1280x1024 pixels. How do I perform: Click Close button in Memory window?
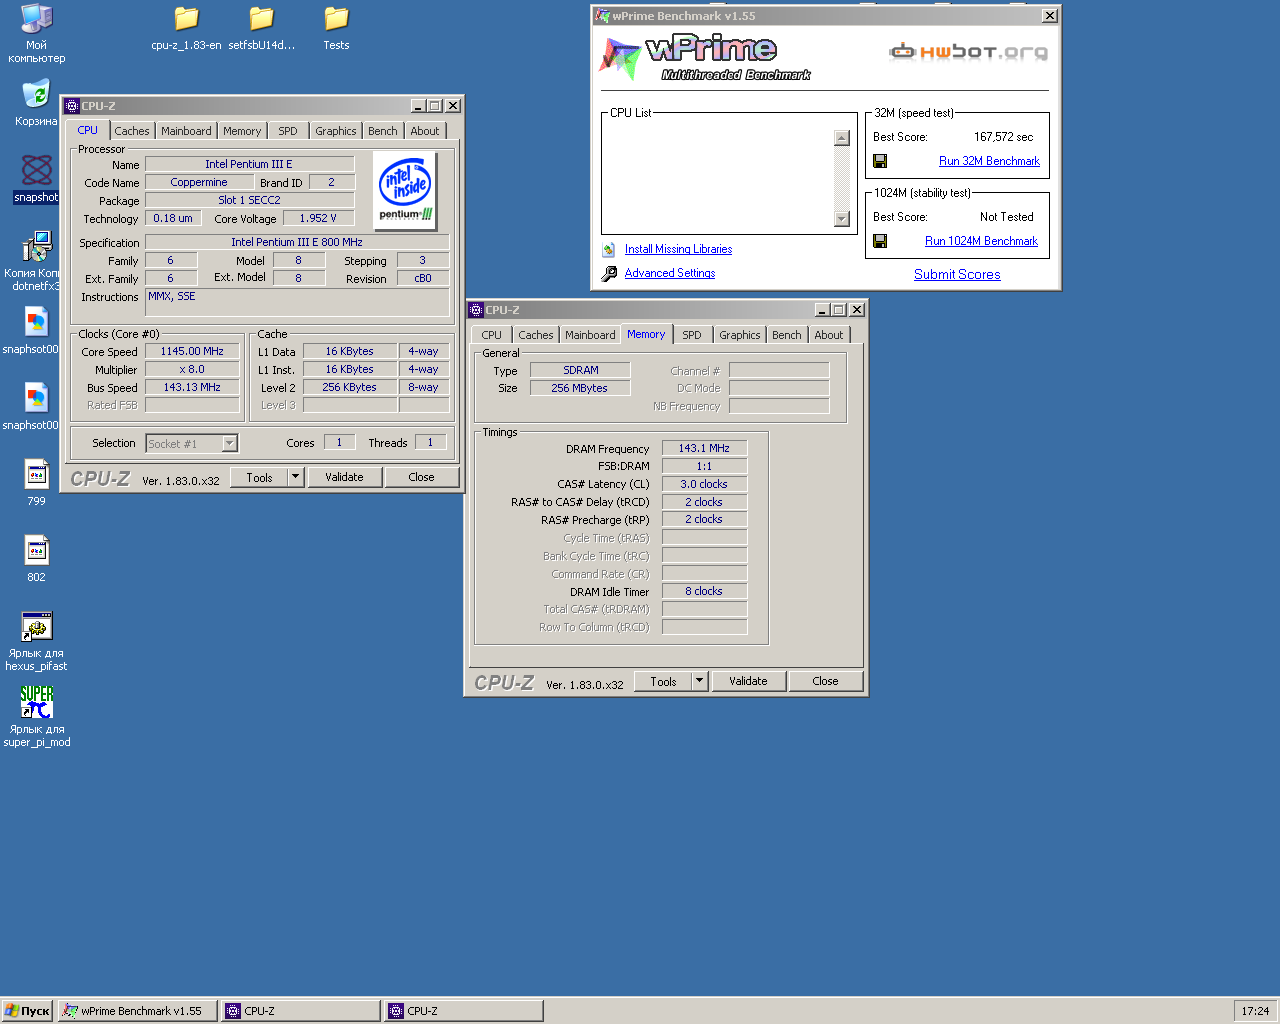[x=825, y=681]
